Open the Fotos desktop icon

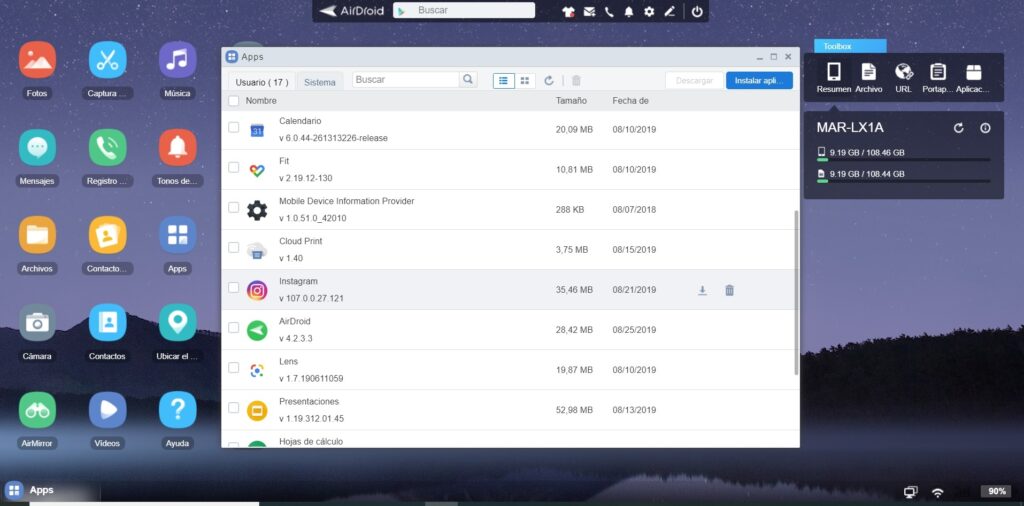coord(37,60)
